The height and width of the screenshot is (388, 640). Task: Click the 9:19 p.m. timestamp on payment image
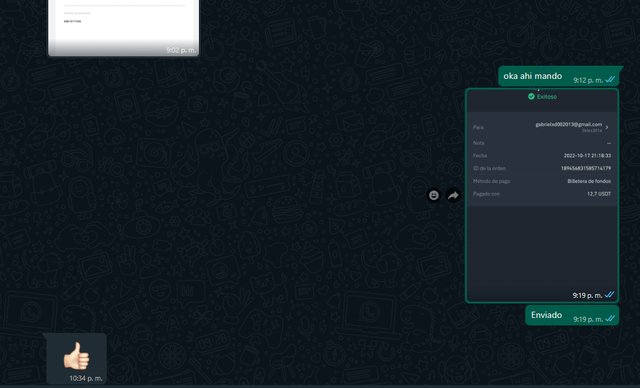point(587,295)
